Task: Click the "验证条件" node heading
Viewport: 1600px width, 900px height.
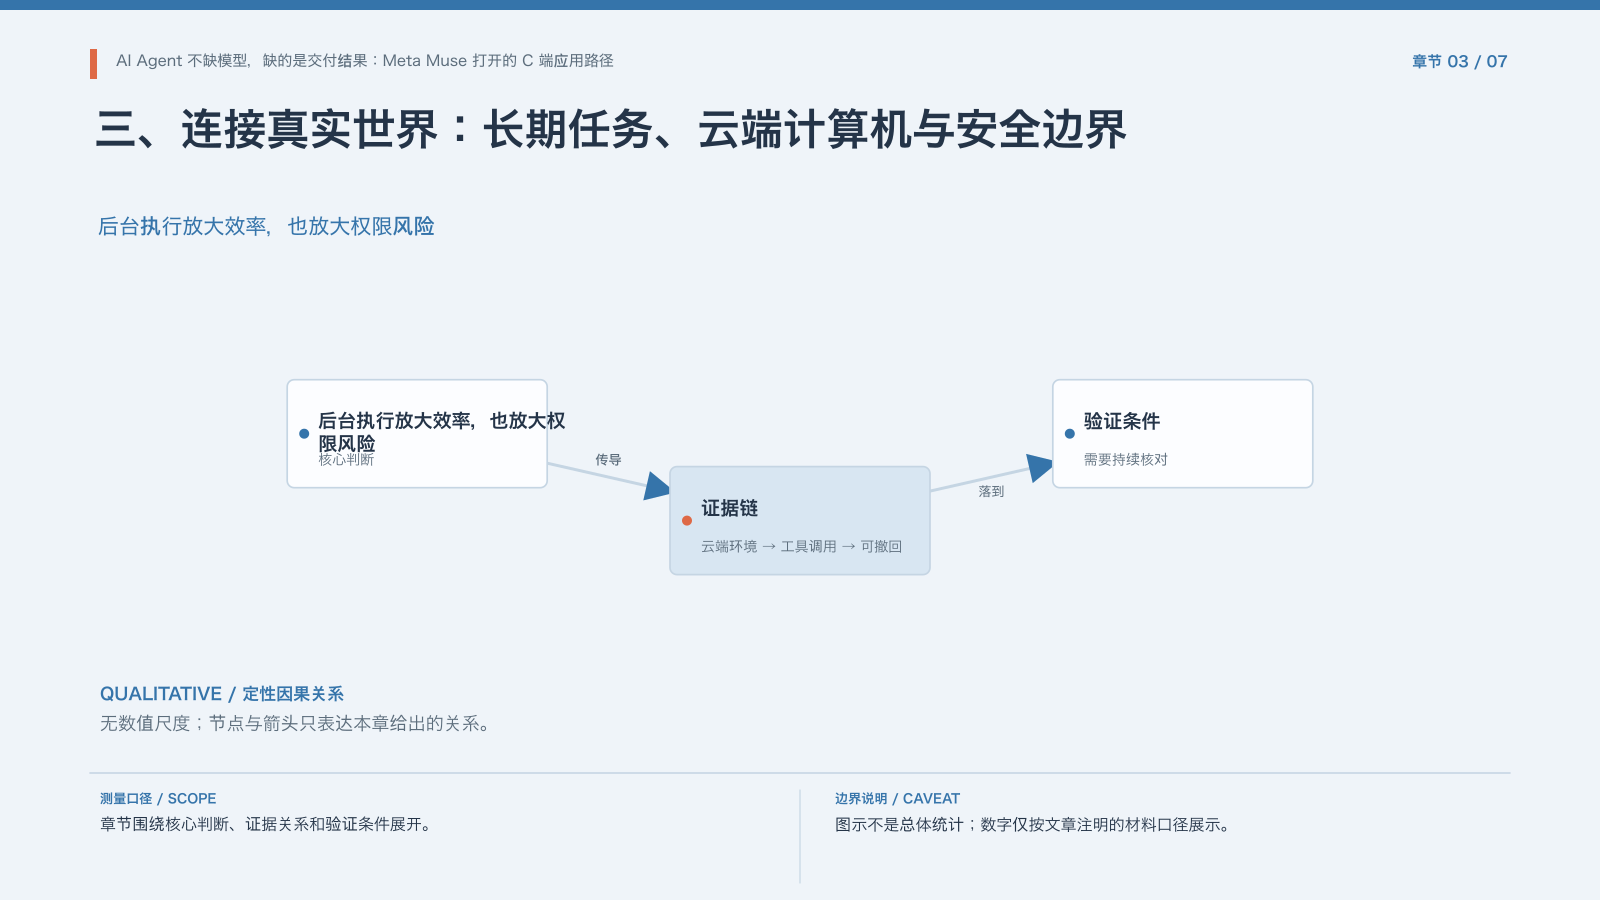Action: [1122, 422]
